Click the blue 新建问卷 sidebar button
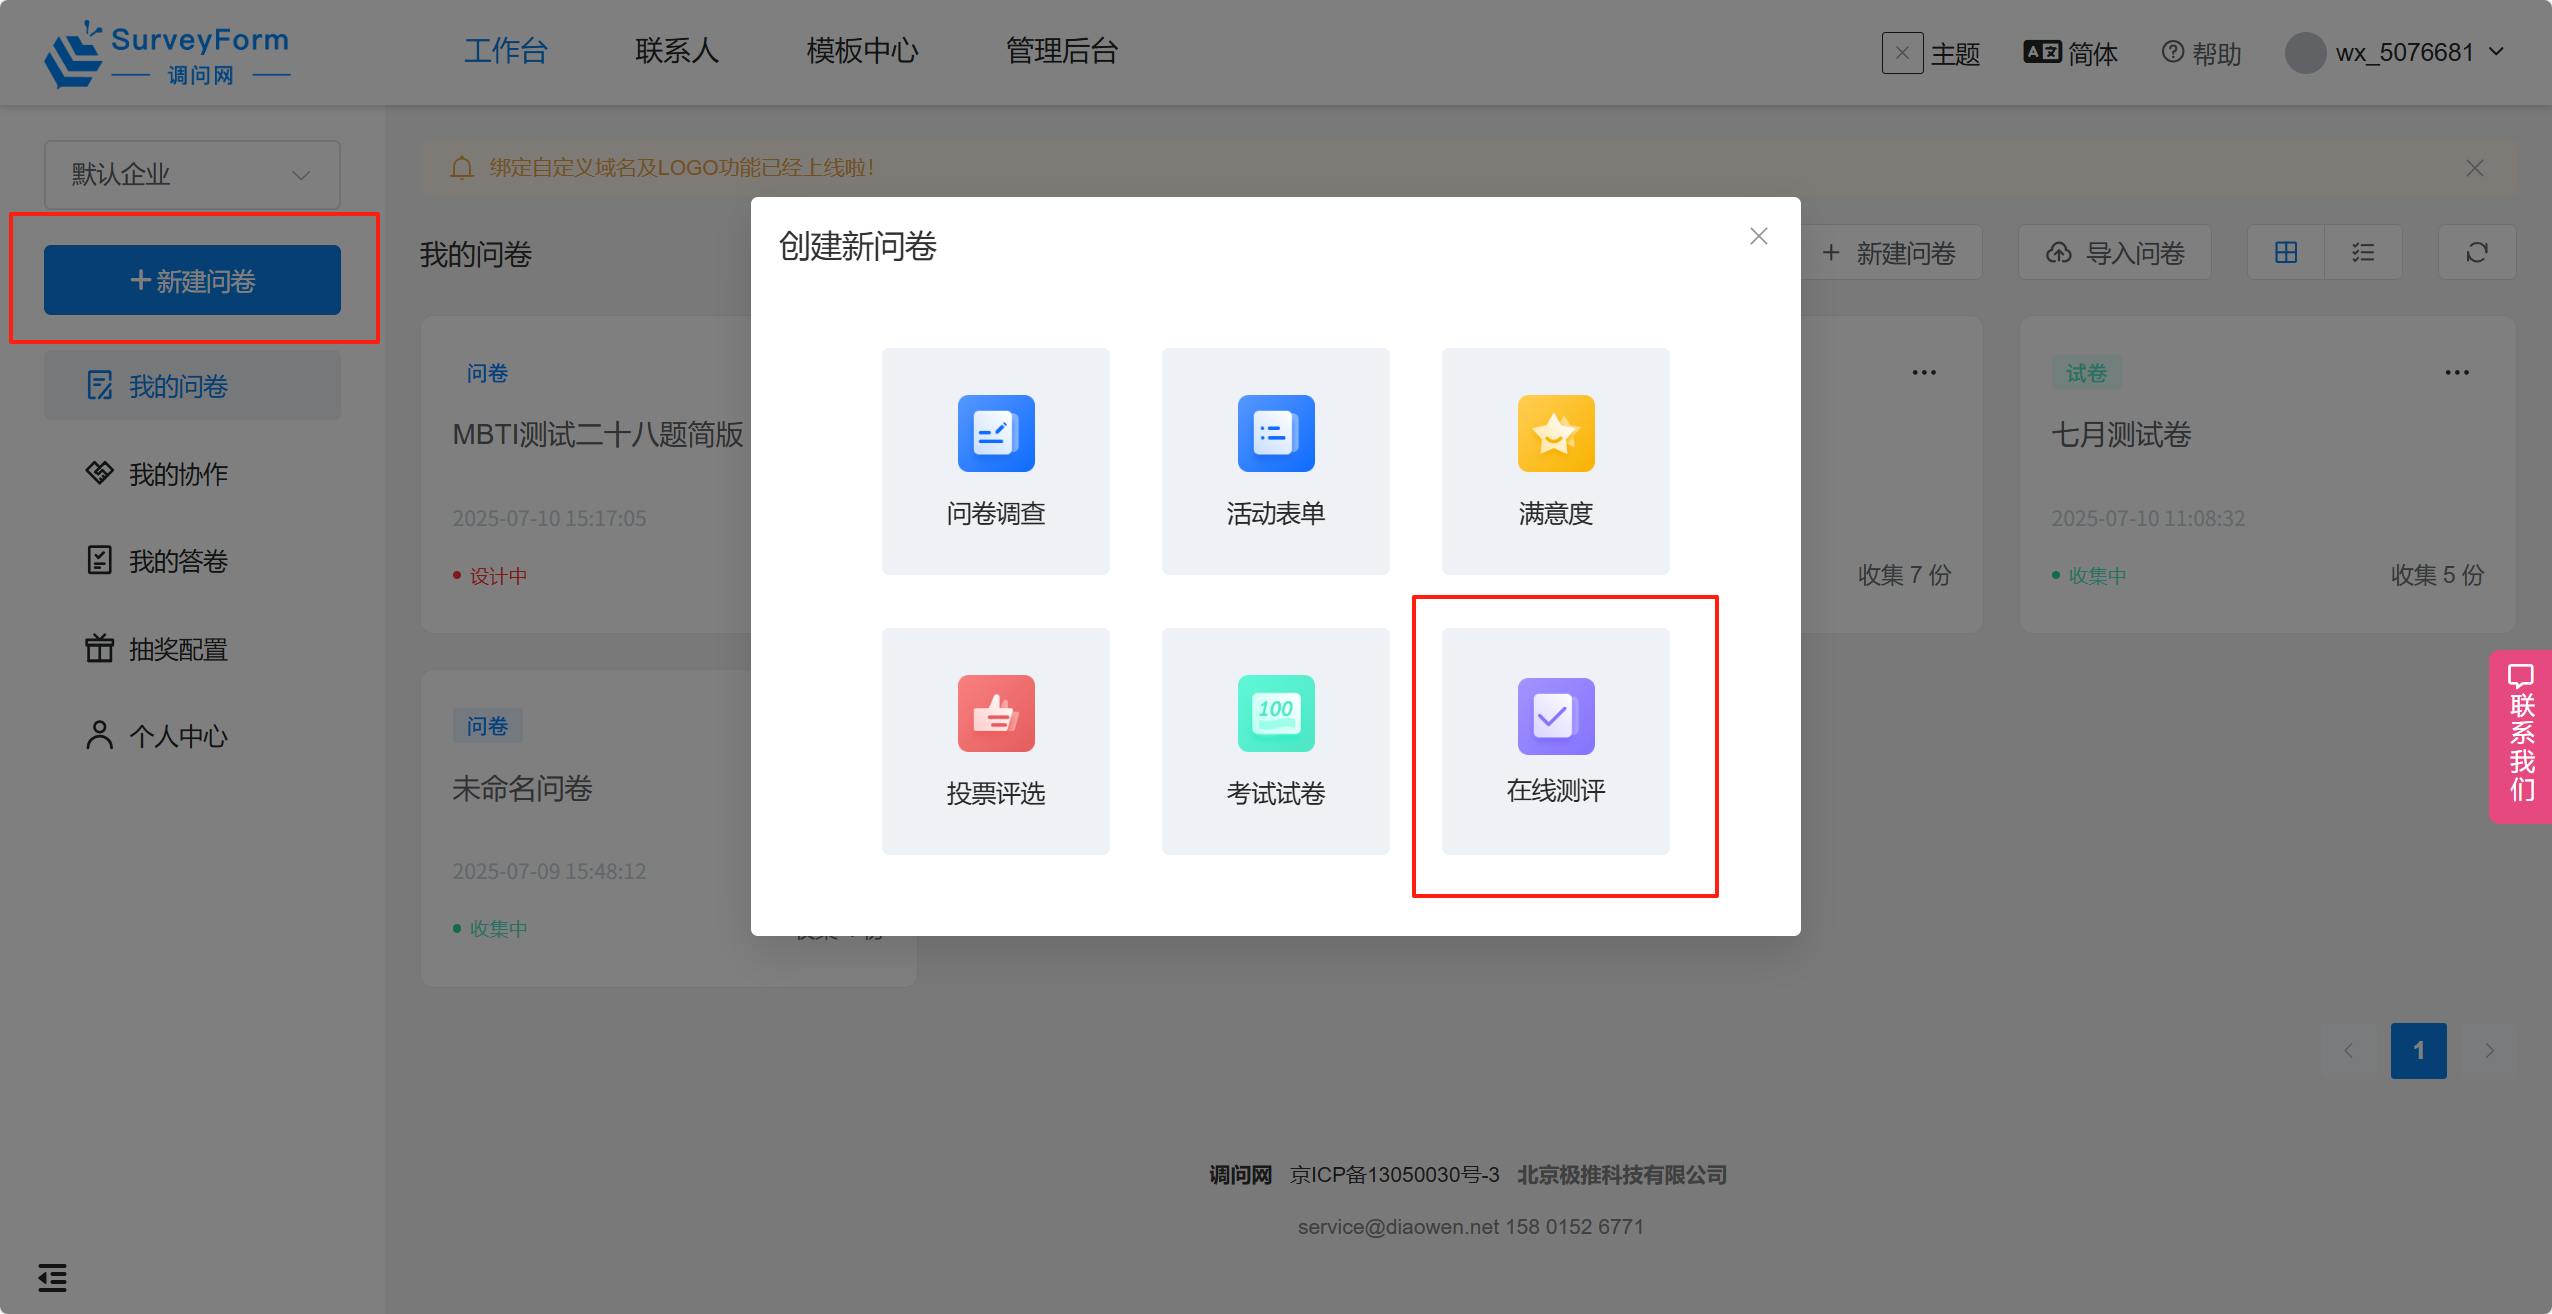 click(192, 281)
